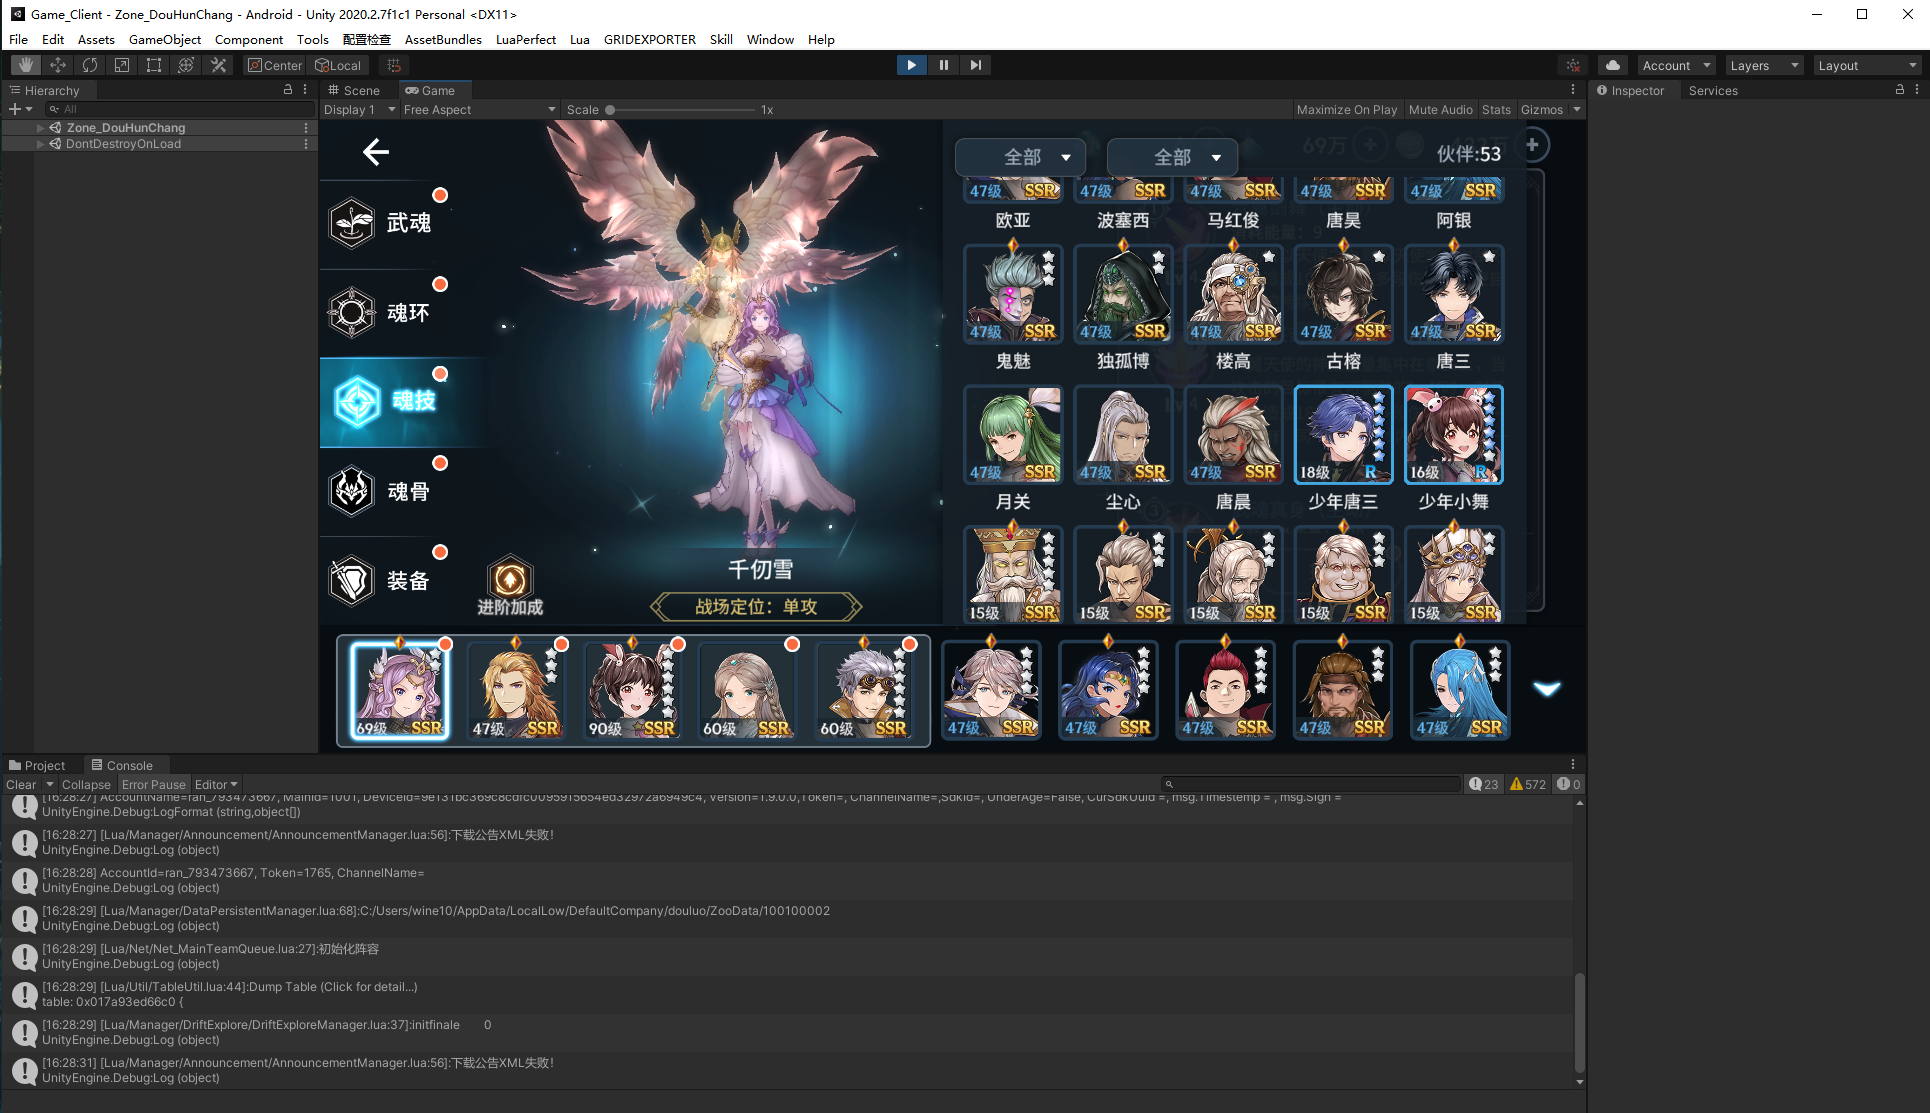Toggle Mute Audio
The image size is (1930, 1113).
1440,110
